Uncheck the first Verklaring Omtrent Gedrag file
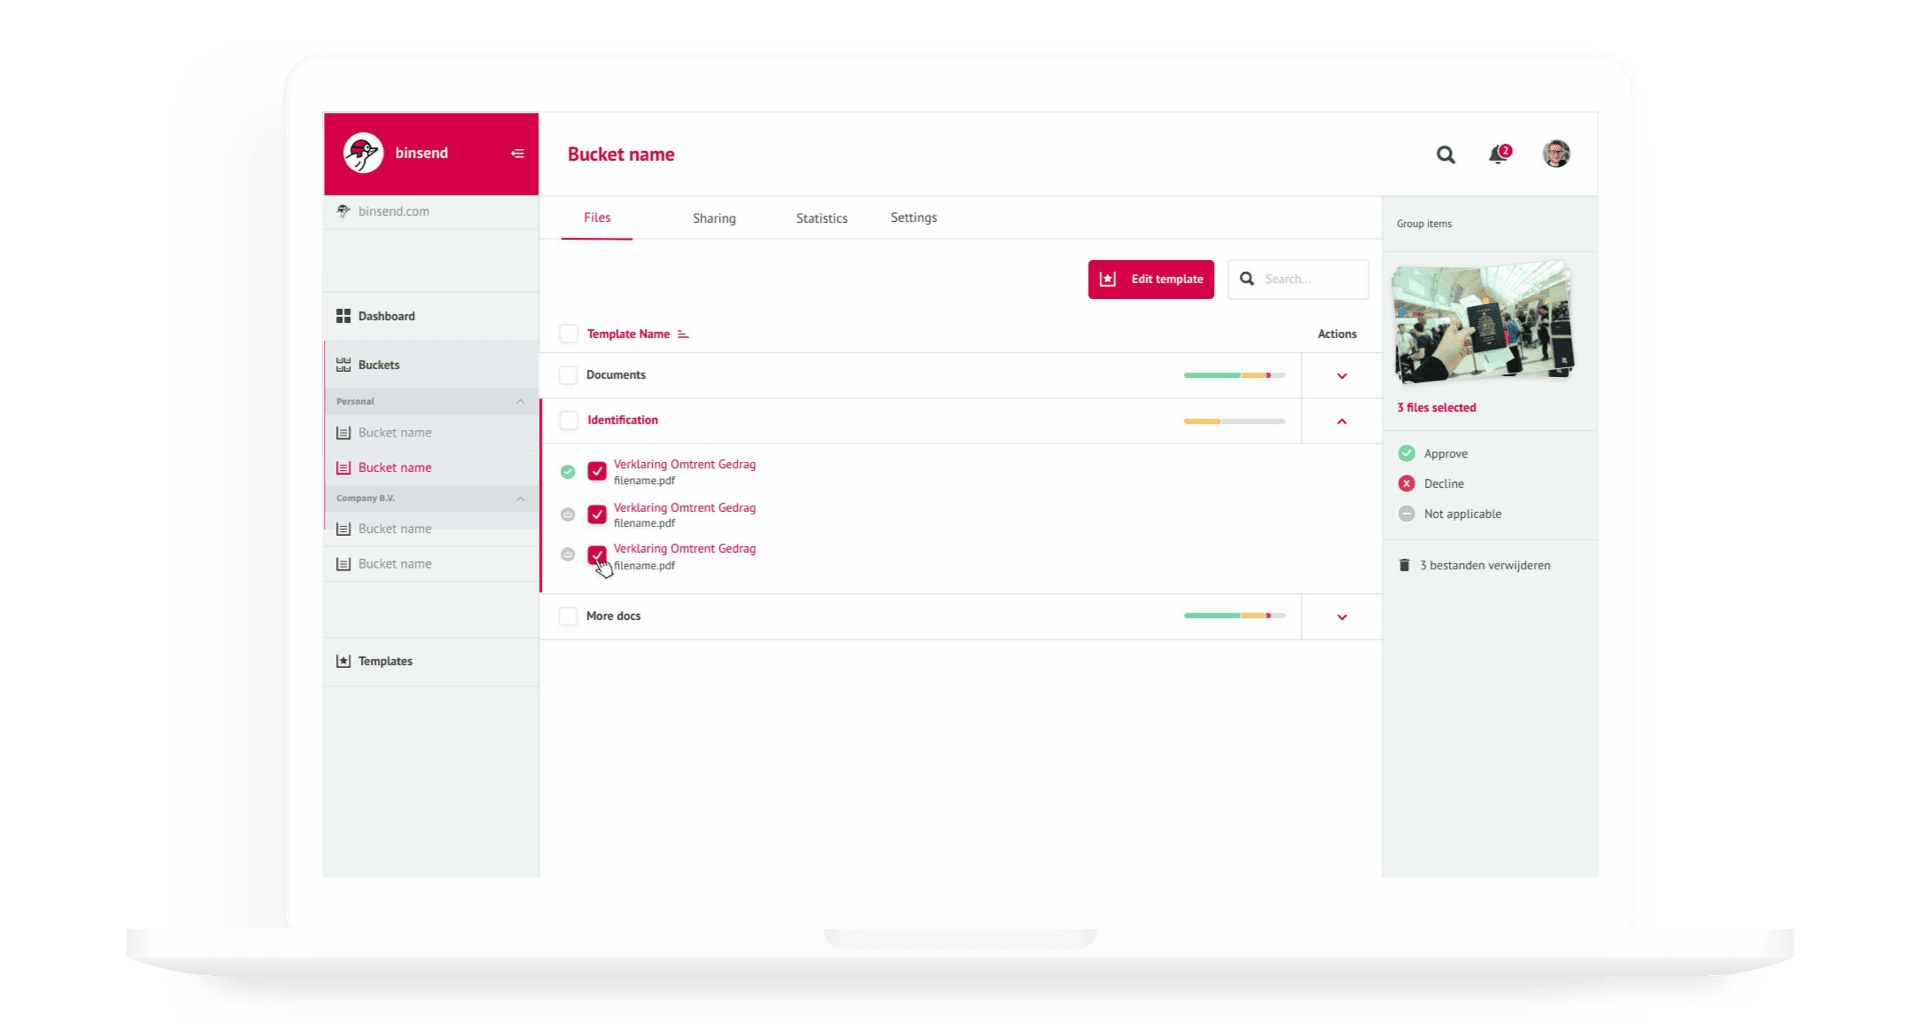1920x1024 pixels. tap(597, 470)
